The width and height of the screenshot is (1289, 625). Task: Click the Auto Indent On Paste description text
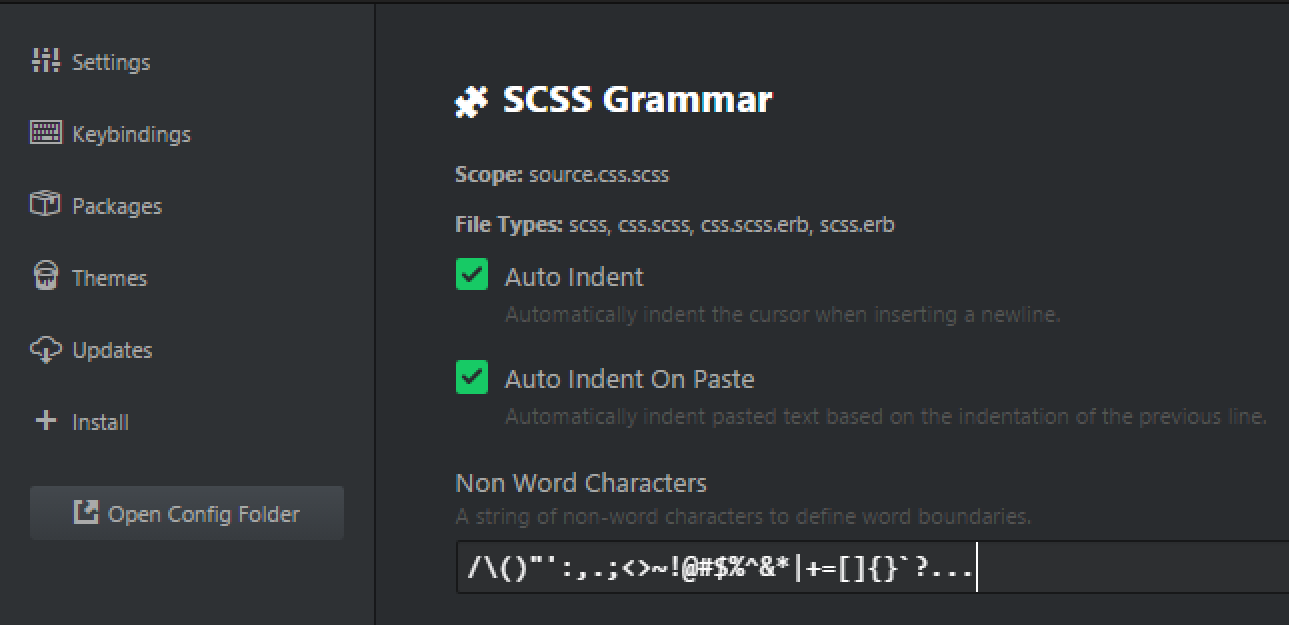886,417
